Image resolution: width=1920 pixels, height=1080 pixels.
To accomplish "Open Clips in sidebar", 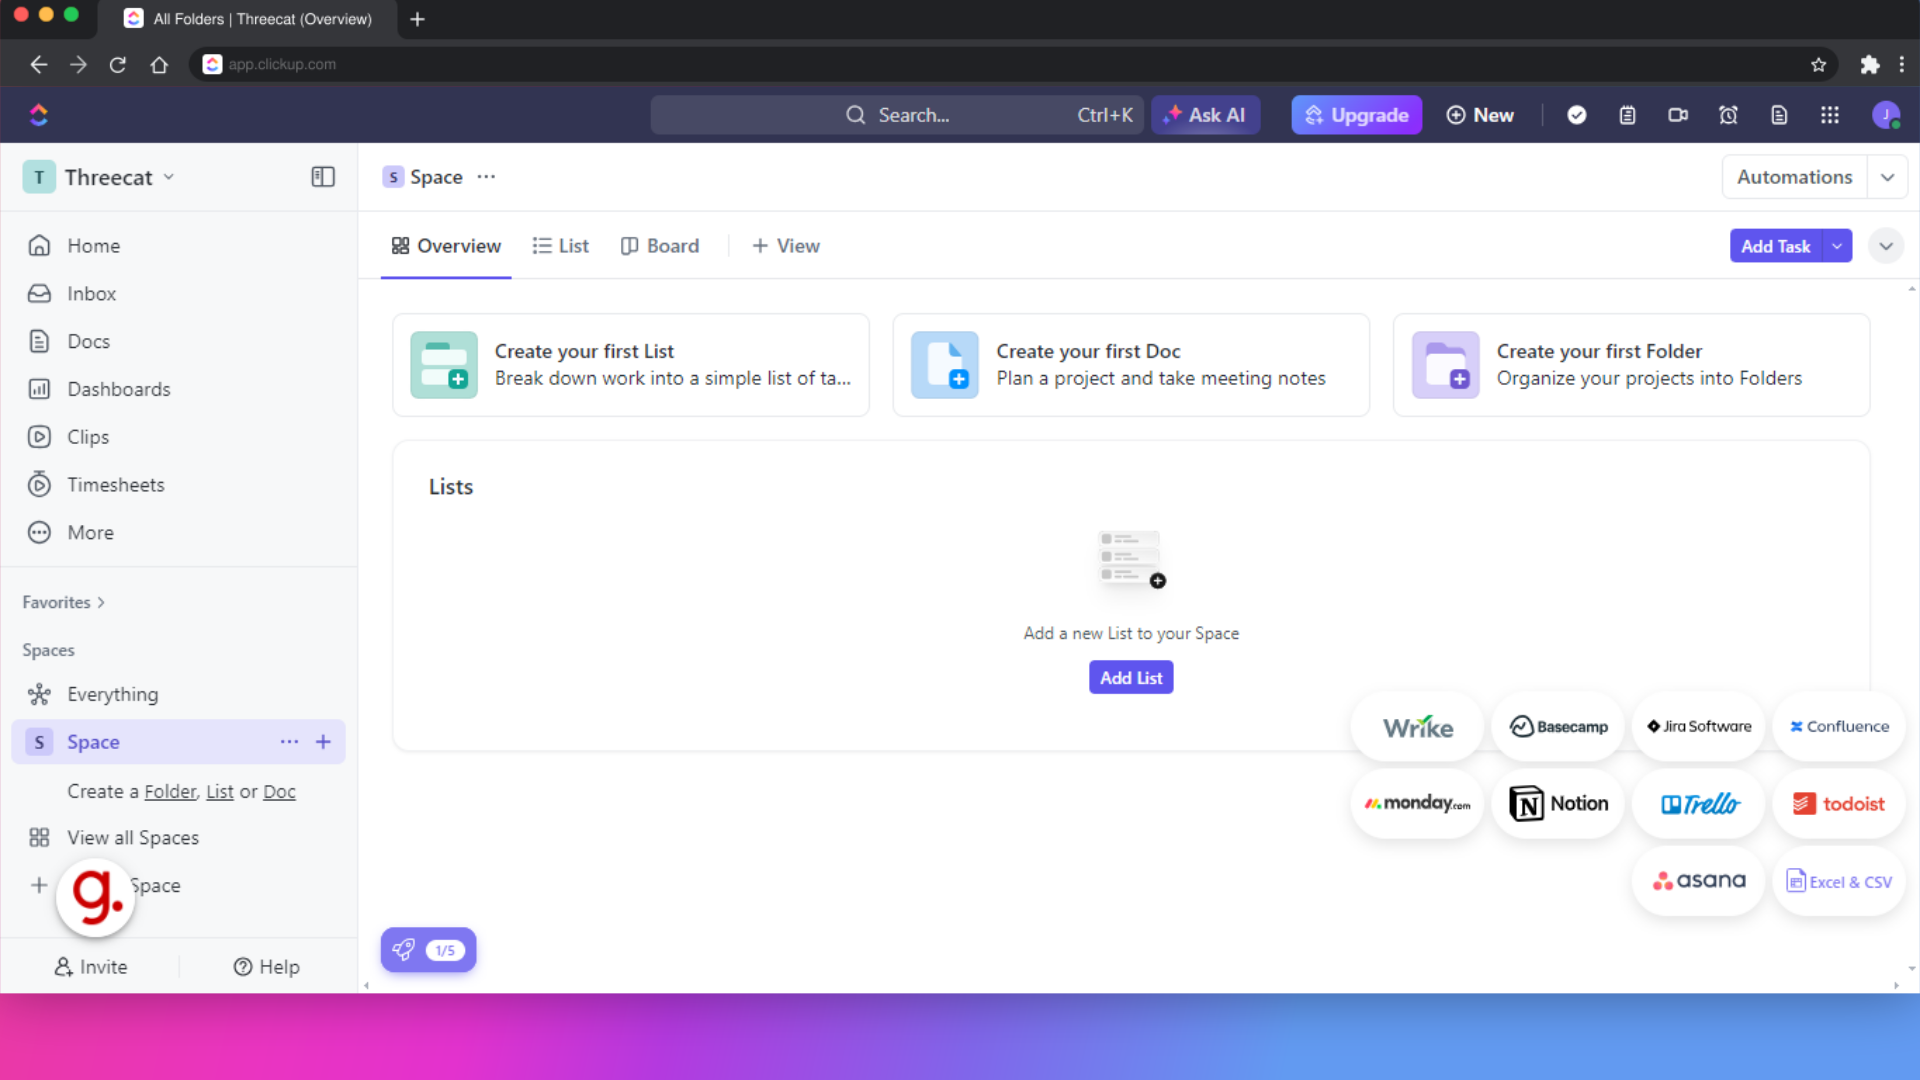I will (x=180, y=437).
